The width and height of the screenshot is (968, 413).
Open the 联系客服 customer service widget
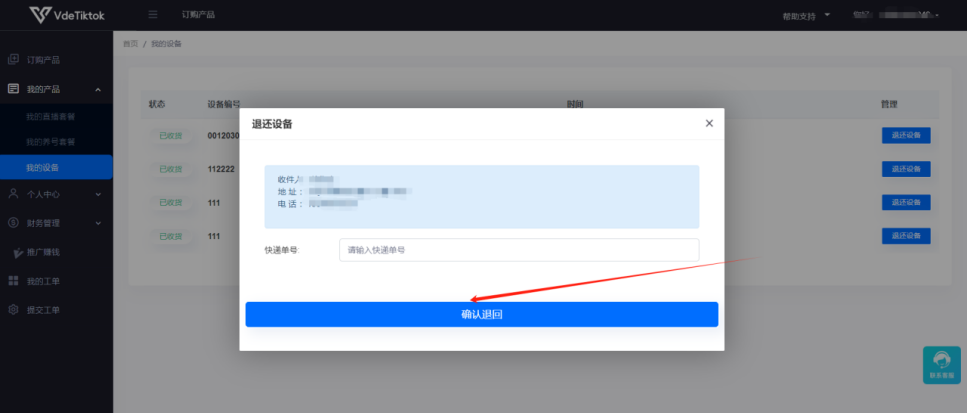[941, 365]
